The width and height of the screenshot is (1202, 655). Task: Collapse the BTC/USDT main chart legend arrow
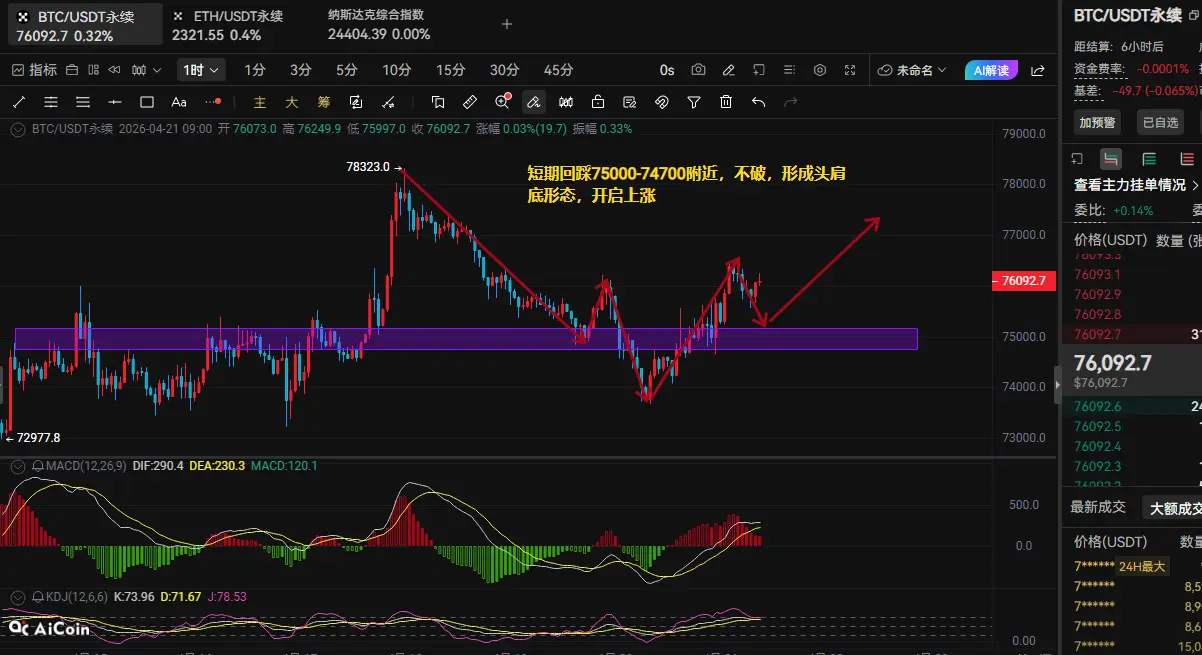(x=17, y=128)
